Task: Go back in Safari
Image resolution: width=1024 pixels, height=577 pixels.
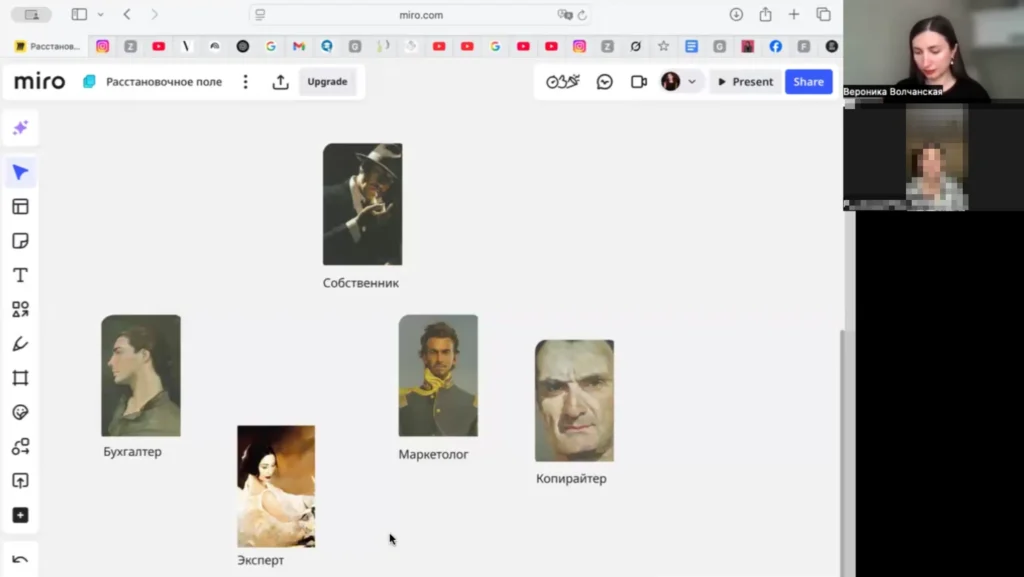Action: (127, 14)
